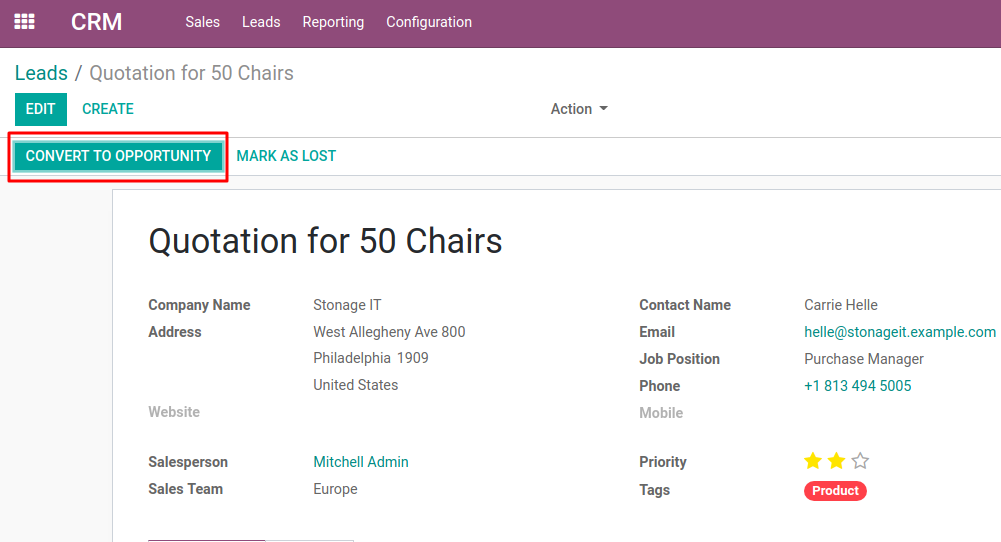Open the apps grid launcher icon
The width and height of the screenshot is (1001, 542).
click(24, 22)
